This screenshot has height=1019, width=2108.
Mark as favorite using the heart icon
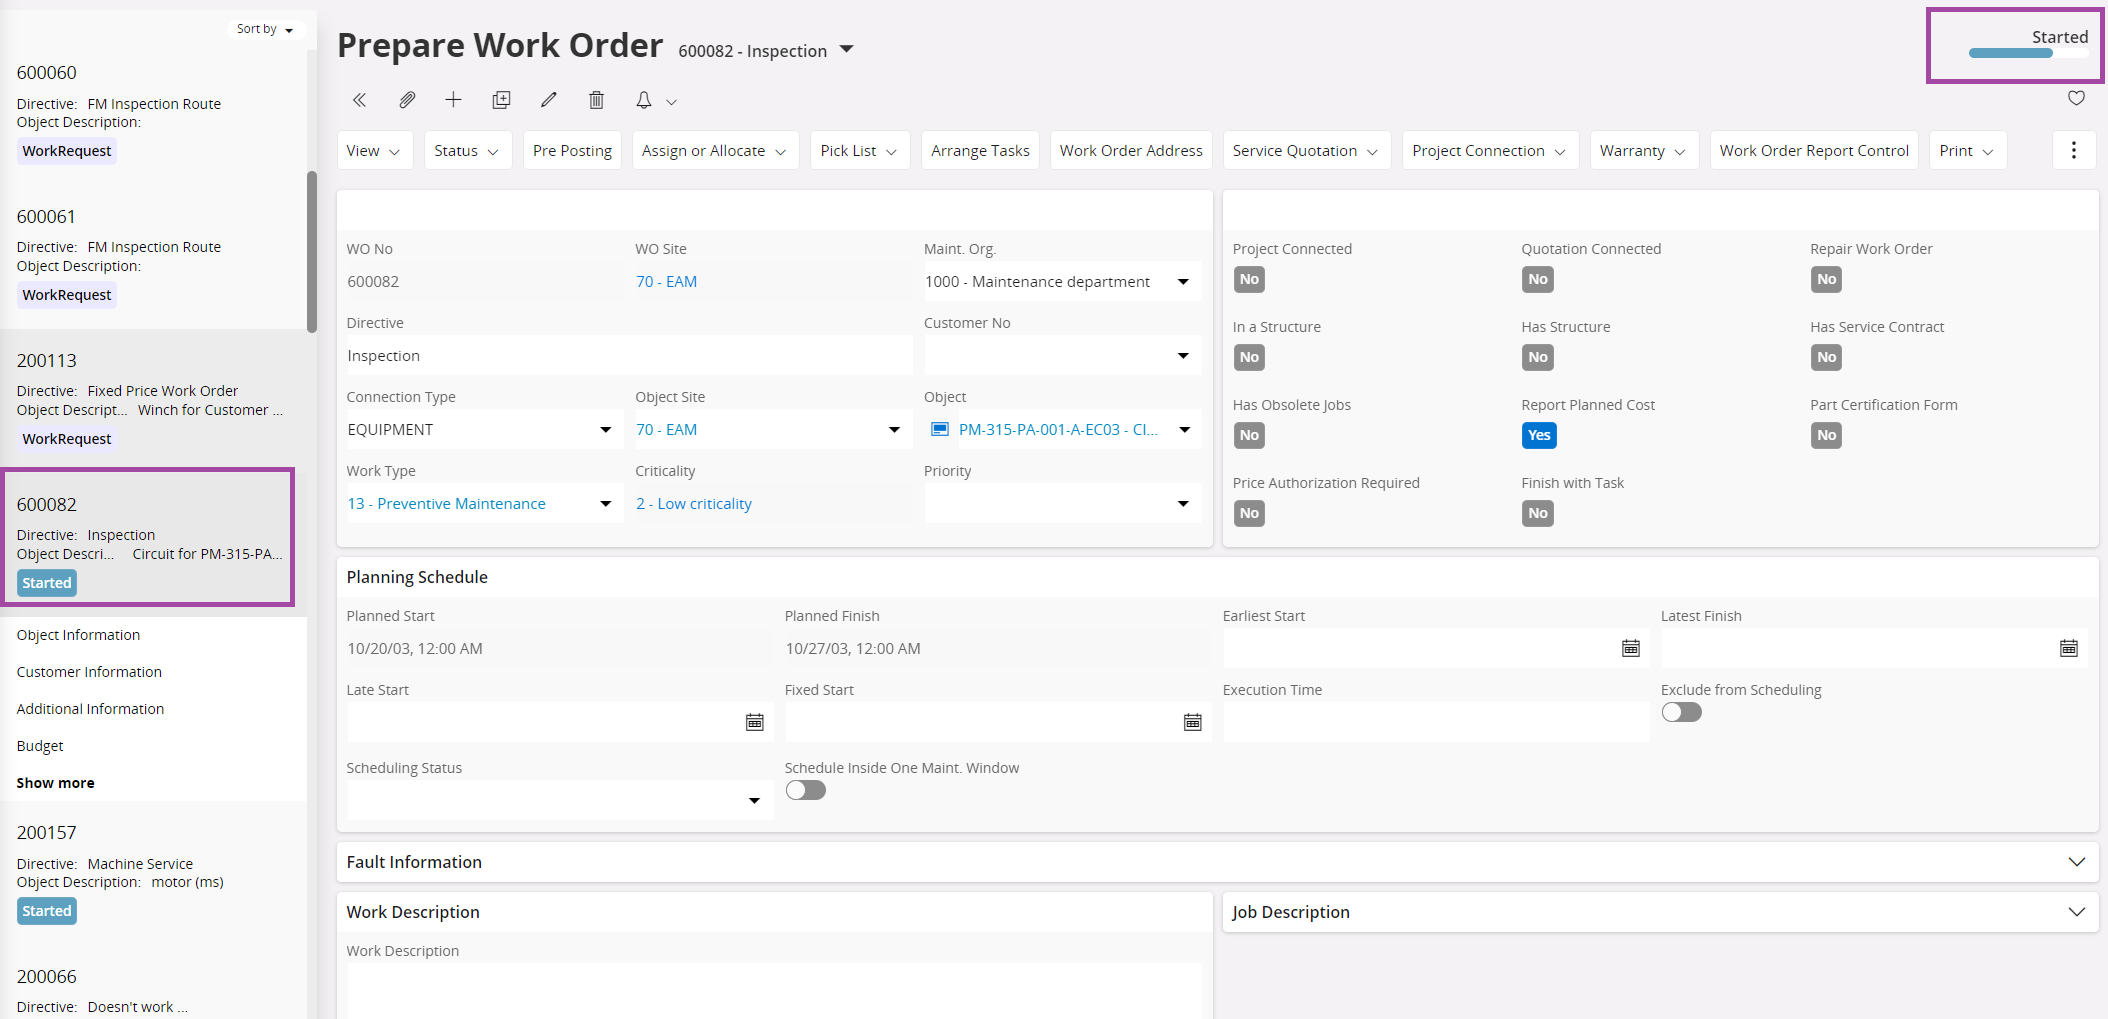(2076, 98)
